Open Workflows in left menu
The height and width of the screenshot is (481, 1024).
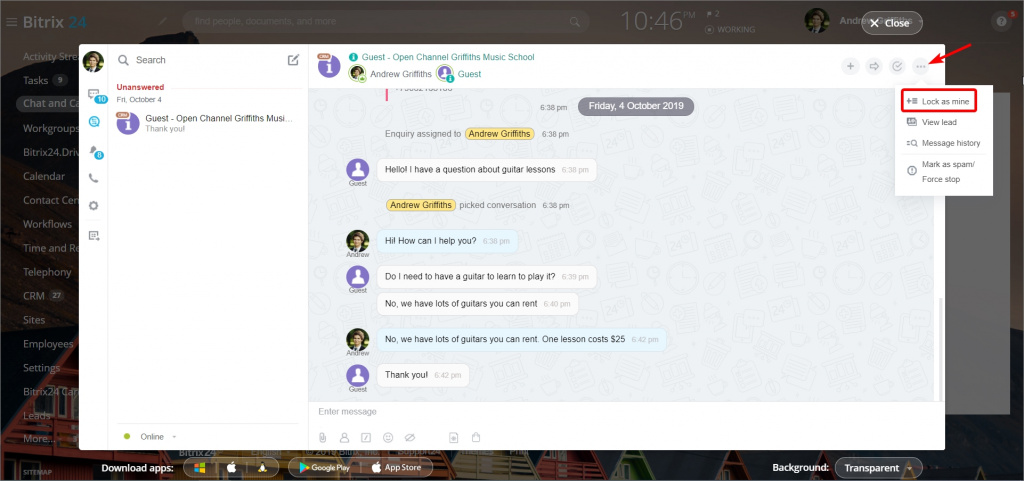point(47,224)
